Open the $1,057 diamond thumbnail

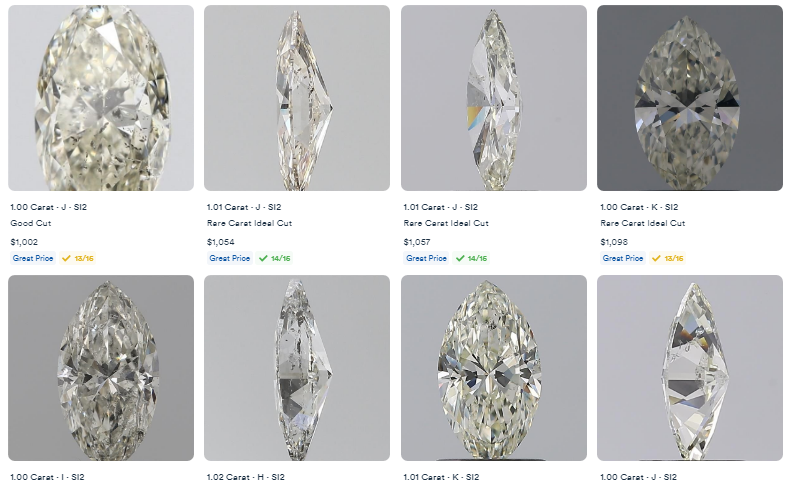[x=493, y=98]
